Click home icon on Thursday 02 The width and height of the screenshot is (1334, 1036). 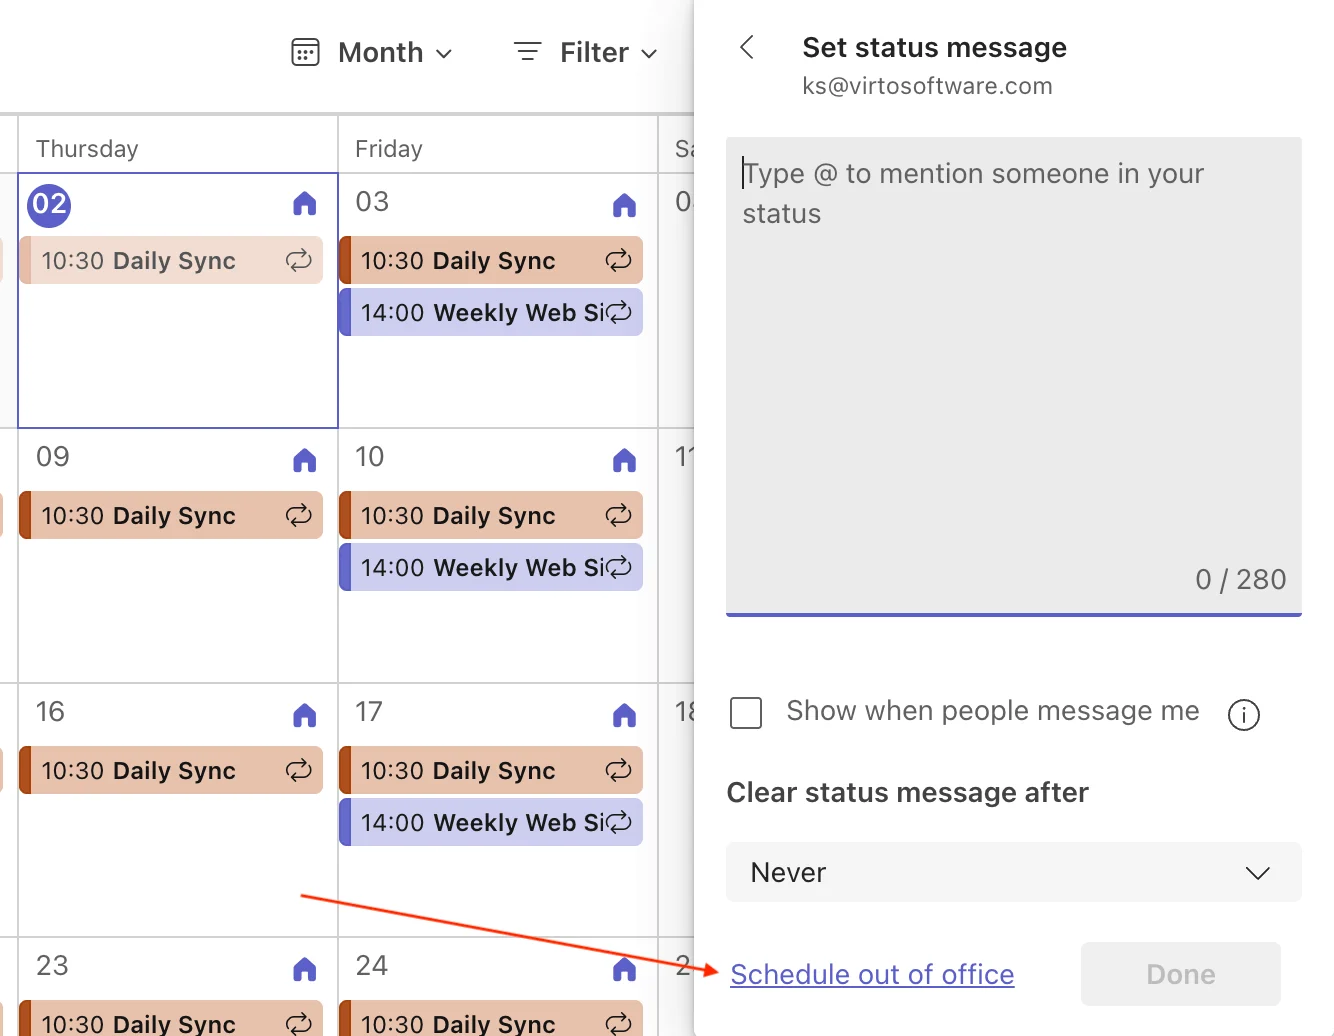pos(305,204)
